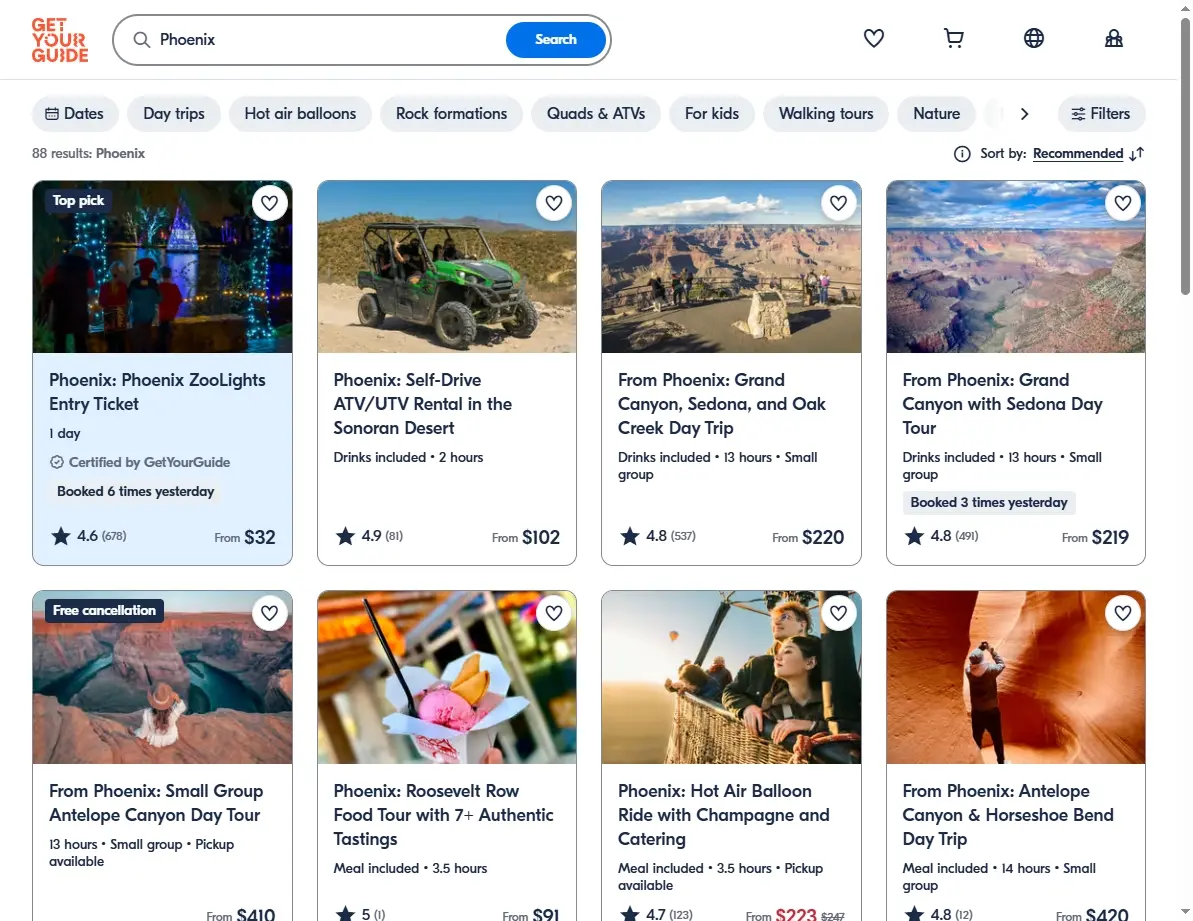Viewport: 1193px width, 921px height.
Task: Open the Filters panel
Action: [x=1101, y=113]
